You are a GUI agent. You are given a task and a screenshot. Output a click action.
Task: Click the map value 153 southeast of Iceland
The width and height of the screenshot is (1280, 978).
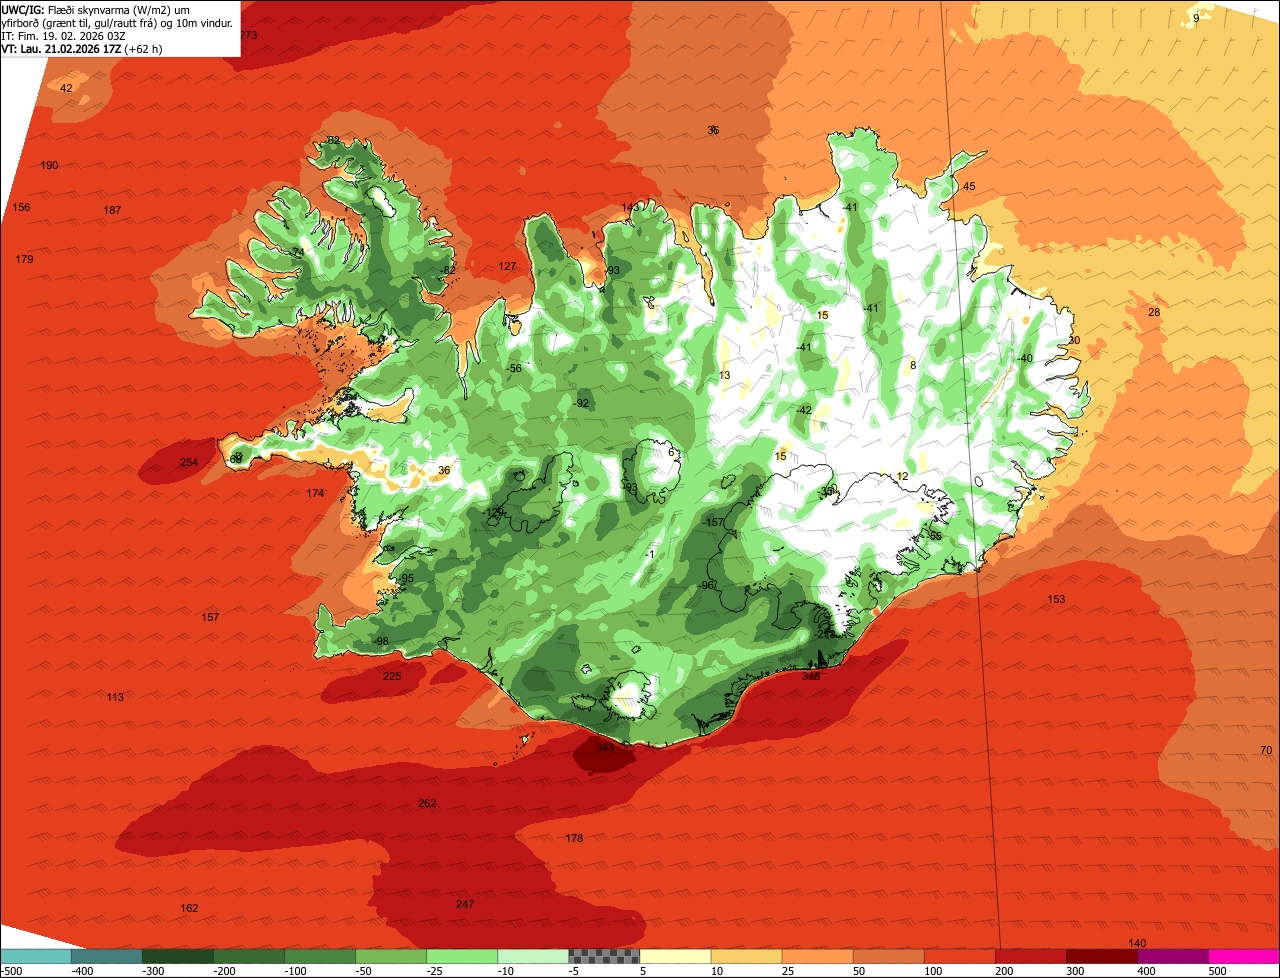click(x=1056, y=599)
